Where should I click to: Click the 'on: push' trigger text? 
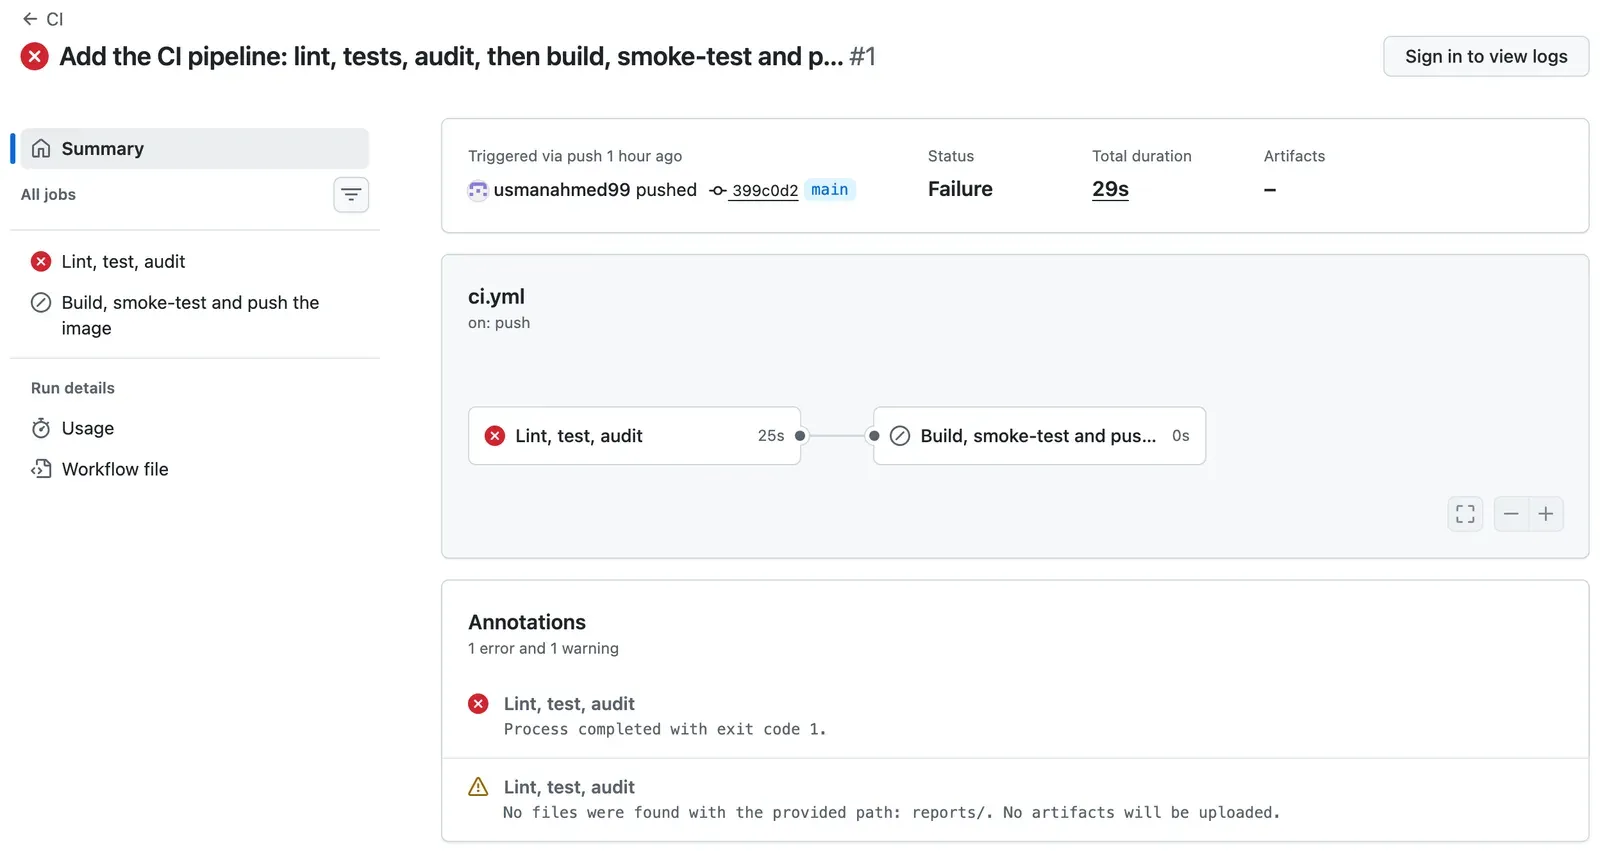click(499, 323)
